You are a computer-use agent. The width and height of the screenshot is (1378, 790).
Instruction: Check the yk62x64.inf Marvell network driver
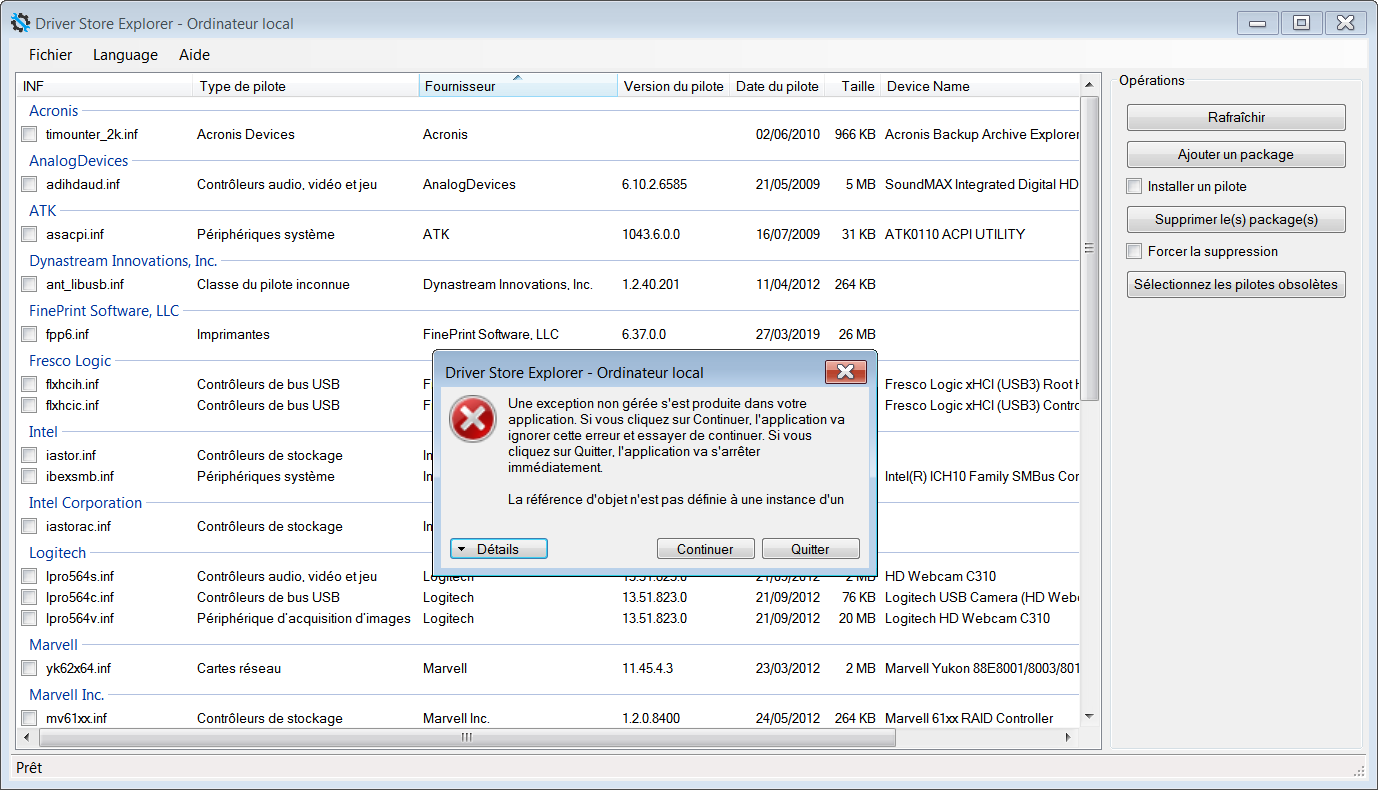coord(29,668)
